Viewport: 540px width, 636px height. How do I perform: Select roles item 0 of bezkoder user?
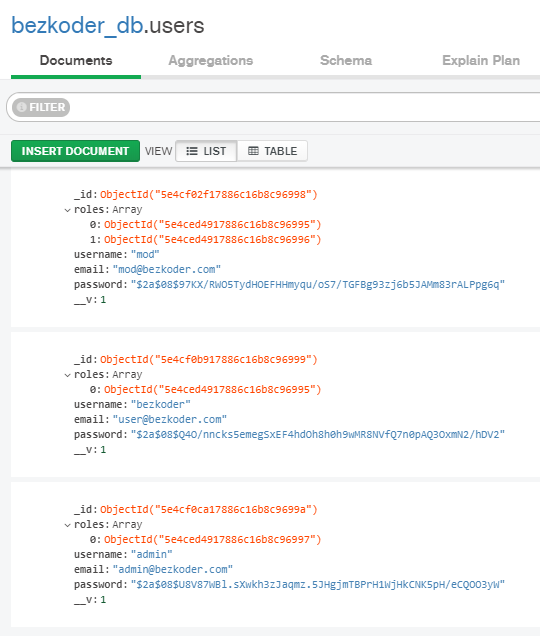[213, 390]
